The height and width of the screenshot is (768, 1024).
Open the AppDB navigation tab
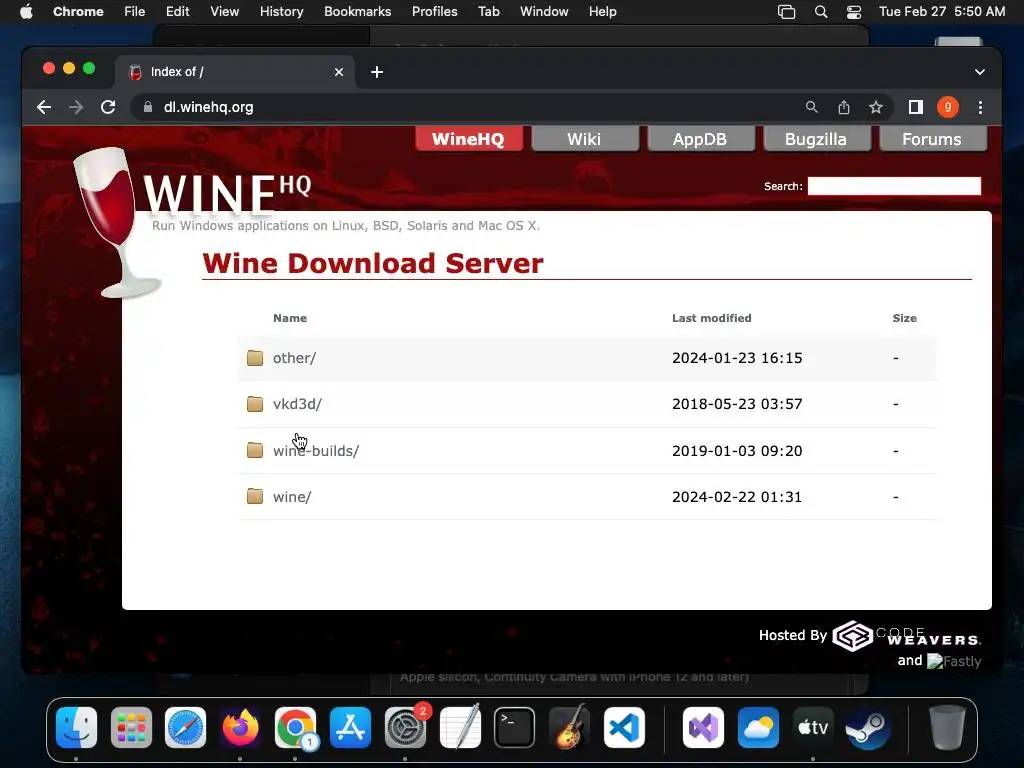(x=700, y=138)
